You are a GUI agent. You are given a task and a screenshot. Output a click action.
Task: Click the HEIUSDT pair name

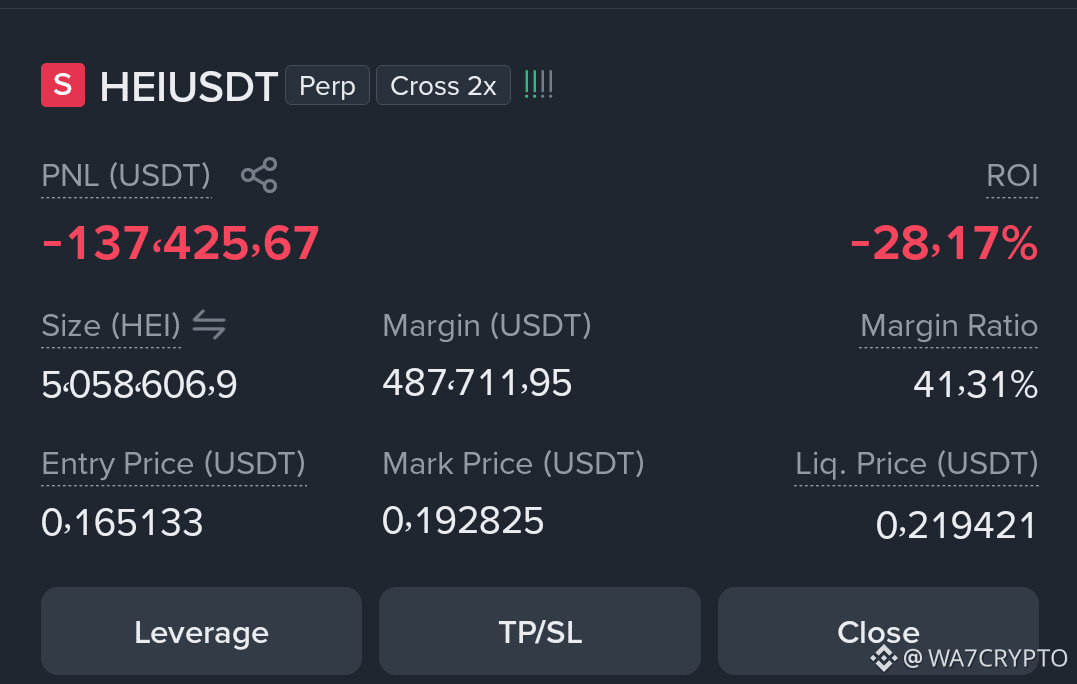click(189, 87)
